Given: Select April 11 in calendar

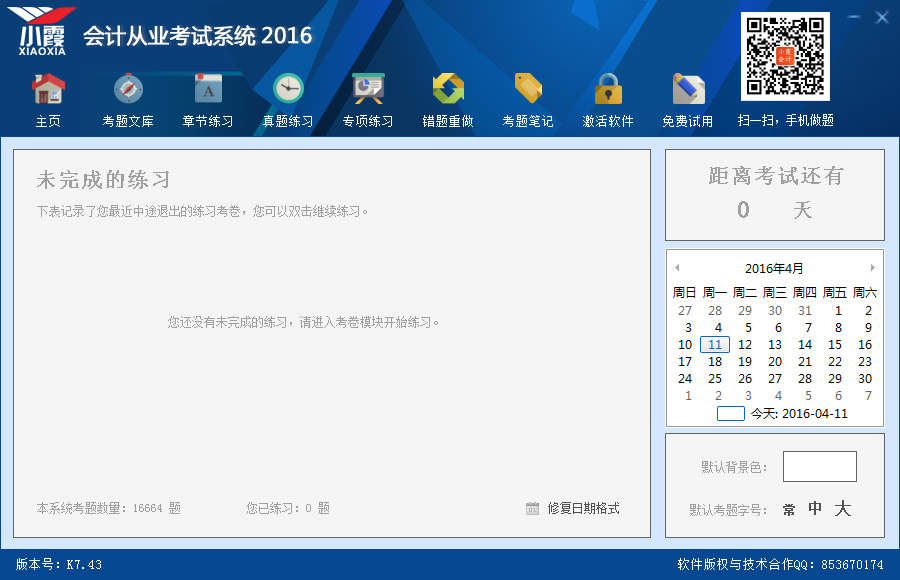Looking at the screenshot, I should 715,345.
